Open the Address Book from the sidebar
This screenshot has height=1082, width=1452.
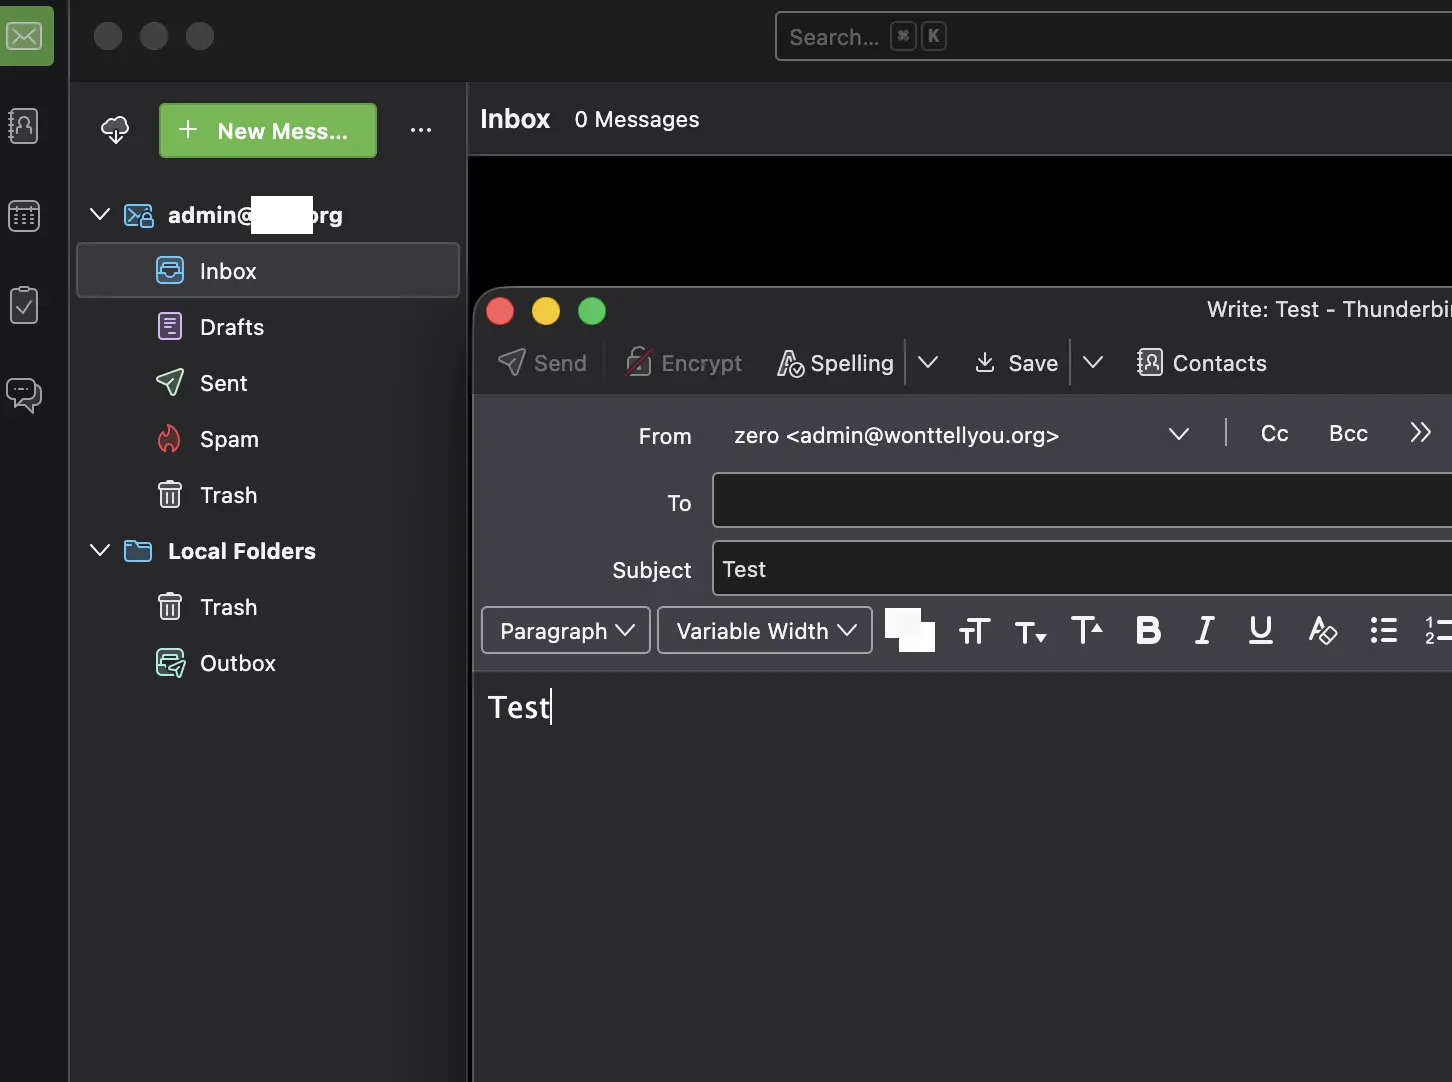coord(23,126)
